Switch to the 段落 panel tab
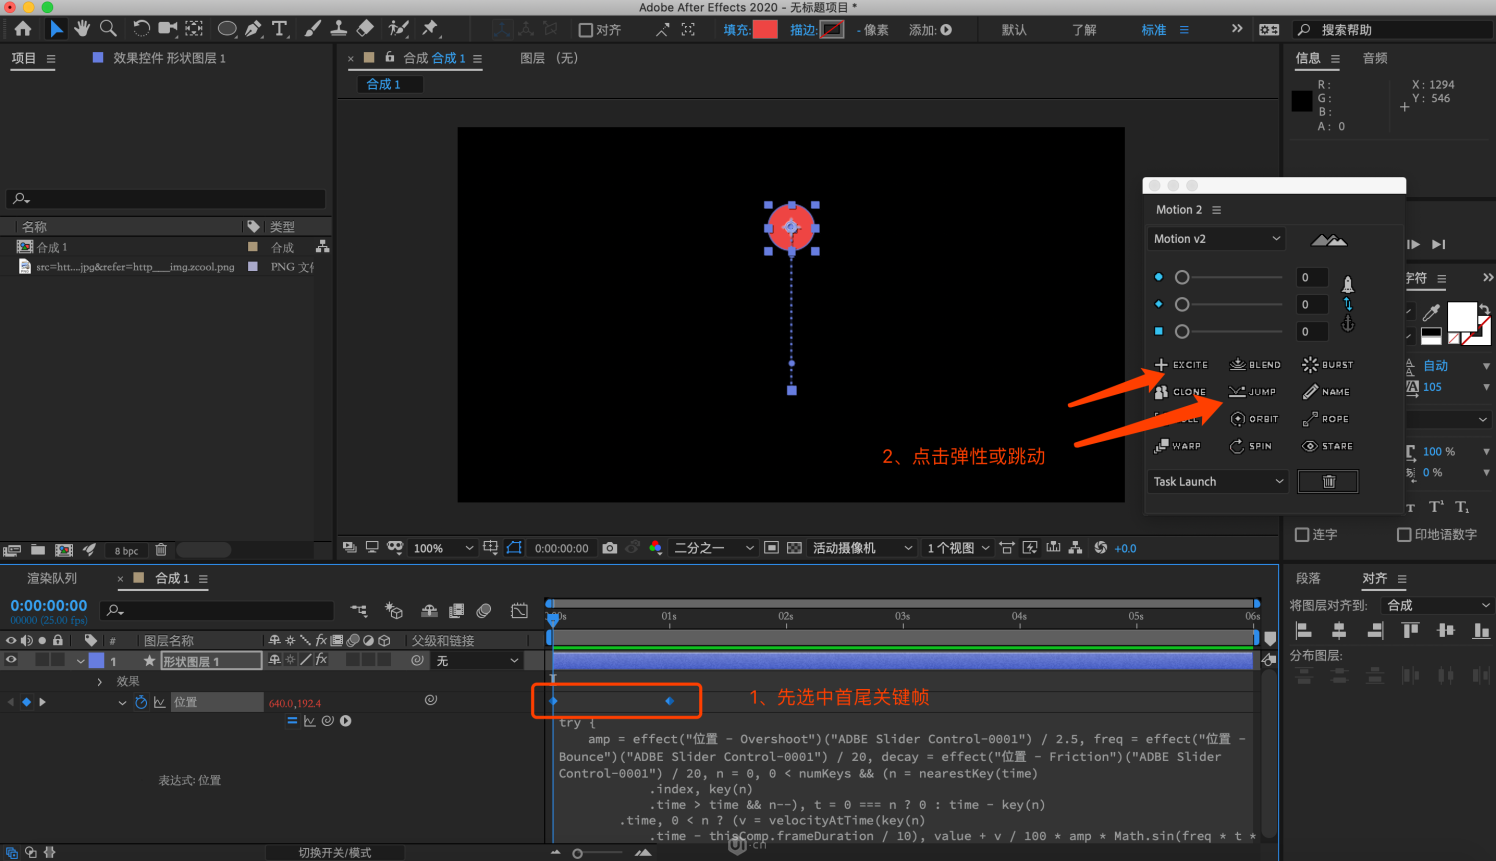Screen dimensions: 1496x861 coord(1308,578)
